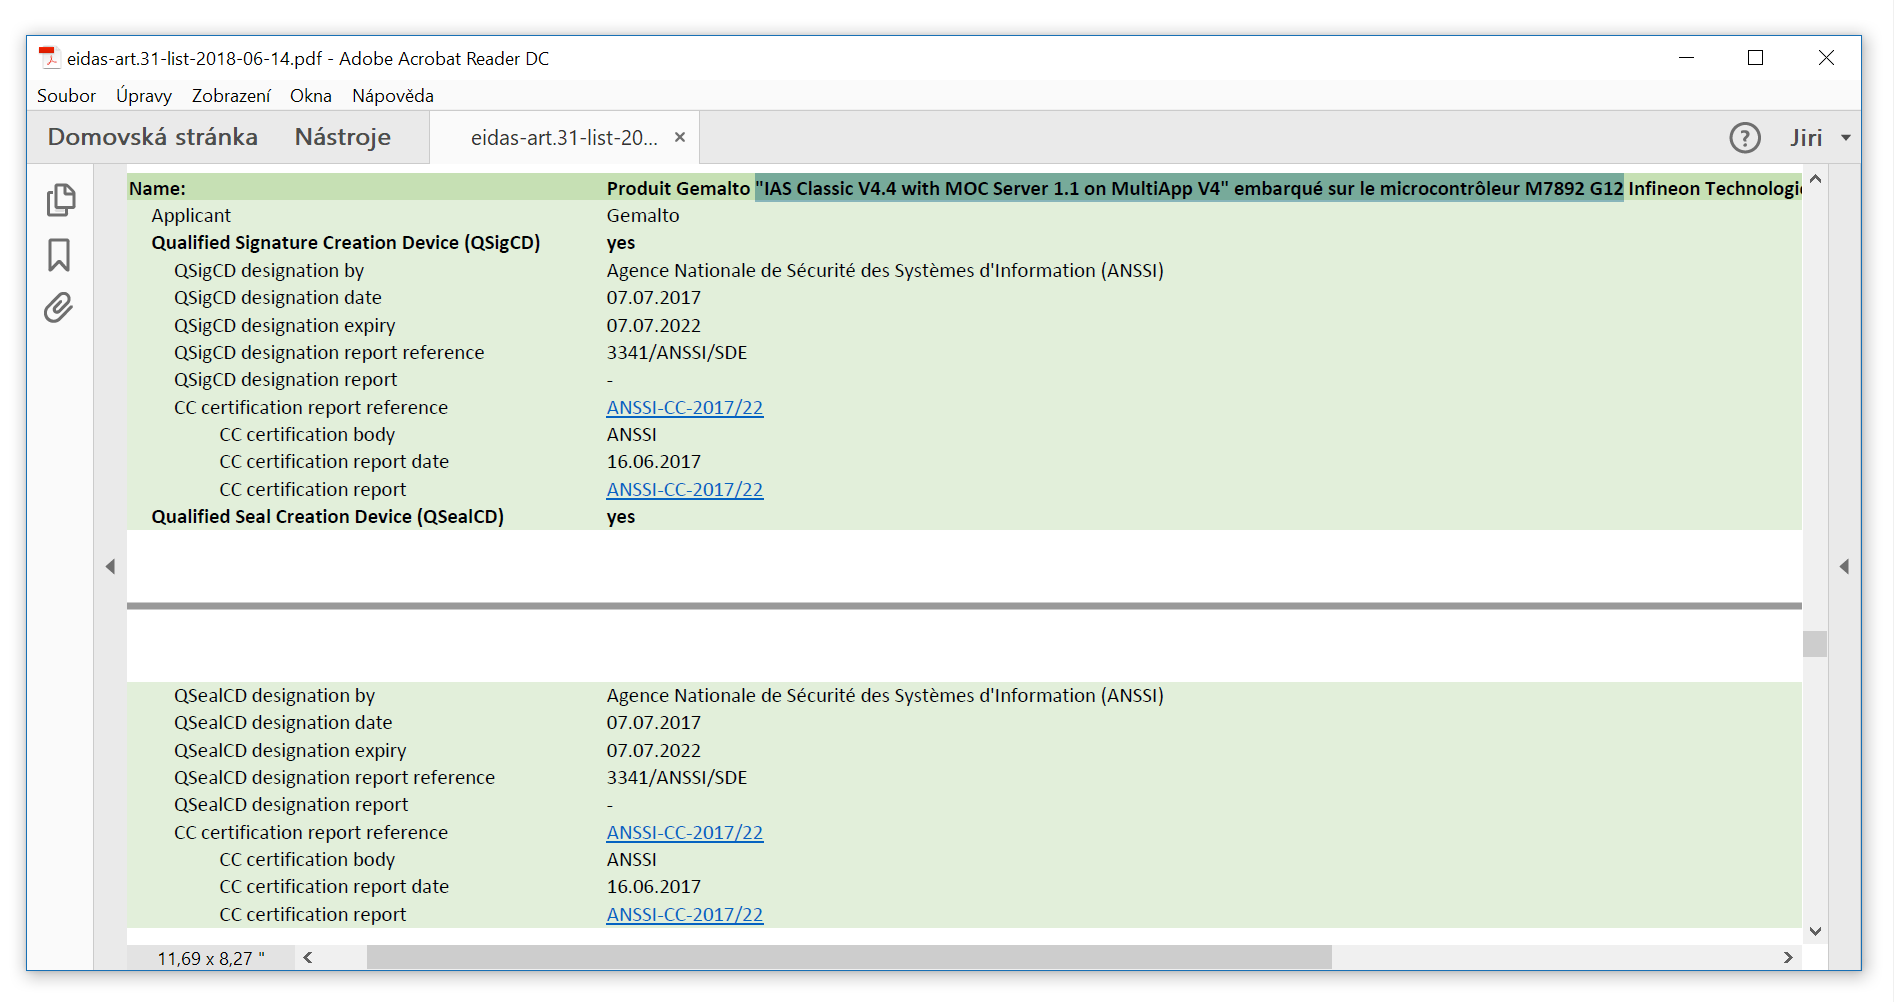Click the Adobe Acrobat PDF title icon

click(50, 58)
